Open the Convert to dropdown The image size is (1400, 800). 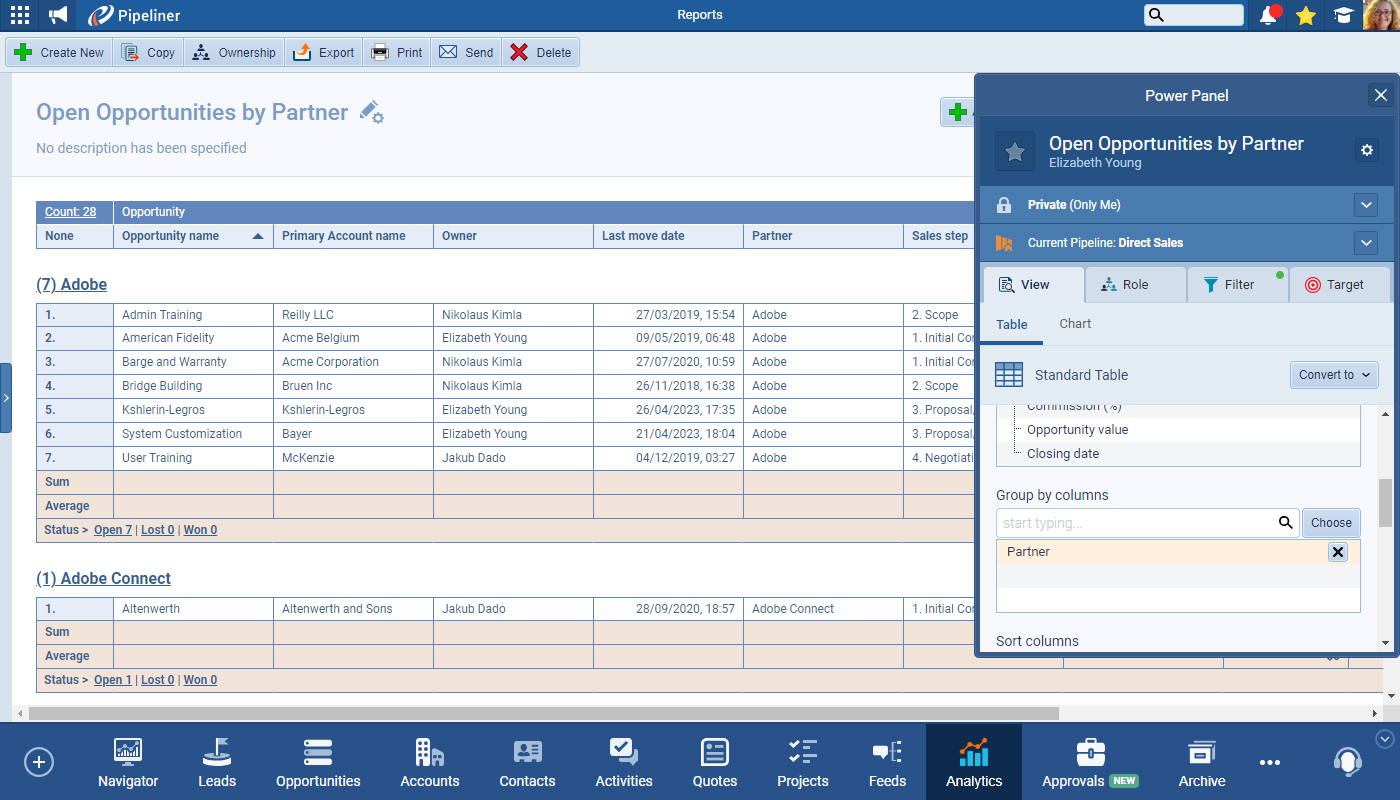pos(1334,375)
